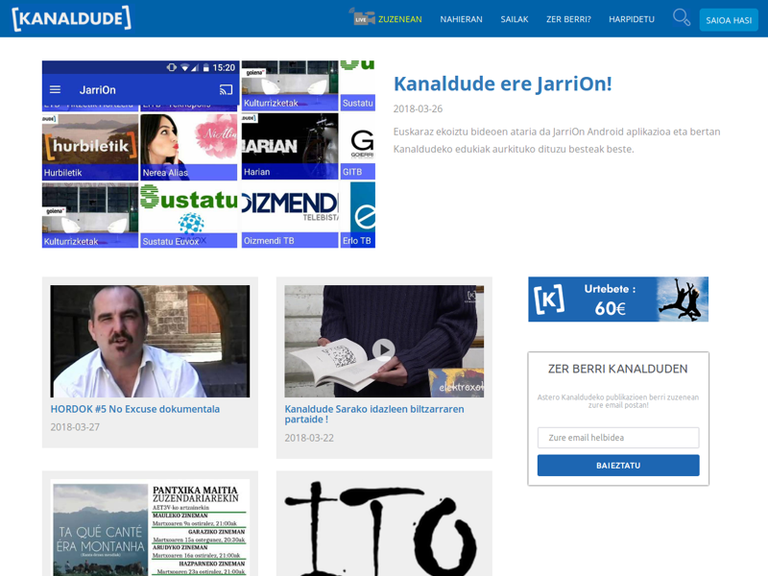Open the Sailak menu item
768x576 pixels.
514,19
